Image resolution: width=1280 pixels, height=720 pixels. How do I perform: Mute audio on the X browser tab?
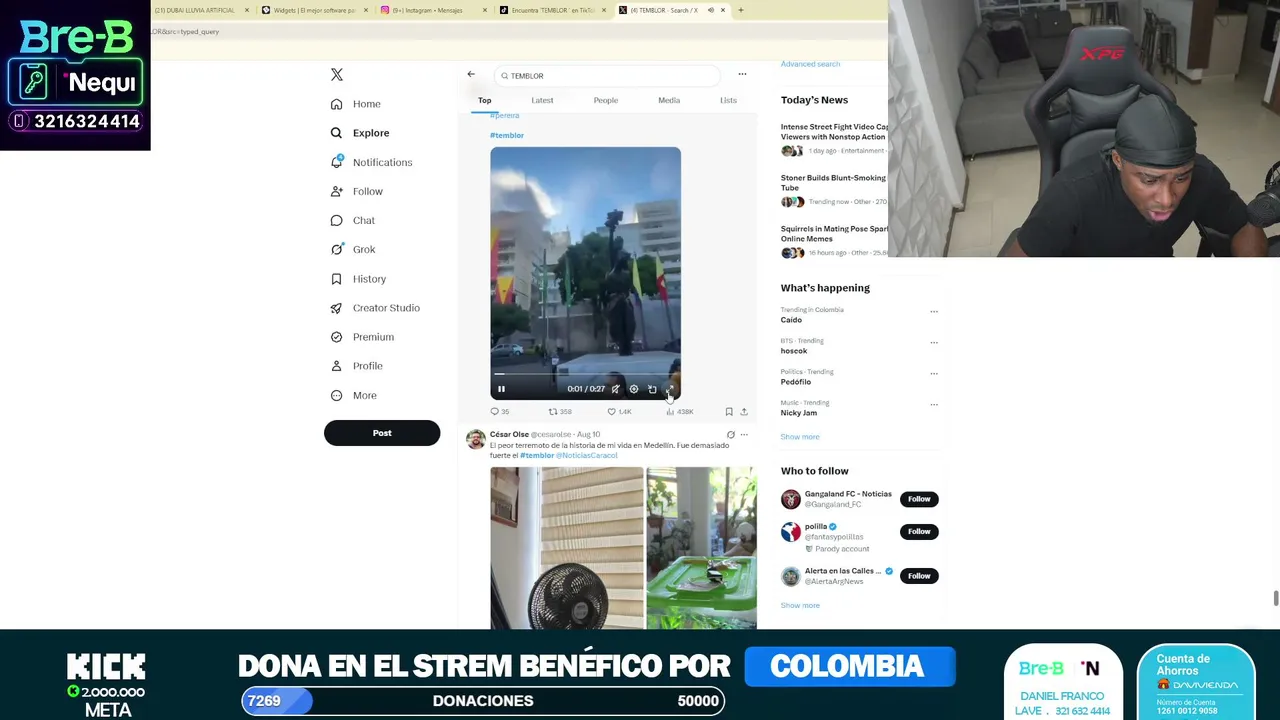[710, 10]
